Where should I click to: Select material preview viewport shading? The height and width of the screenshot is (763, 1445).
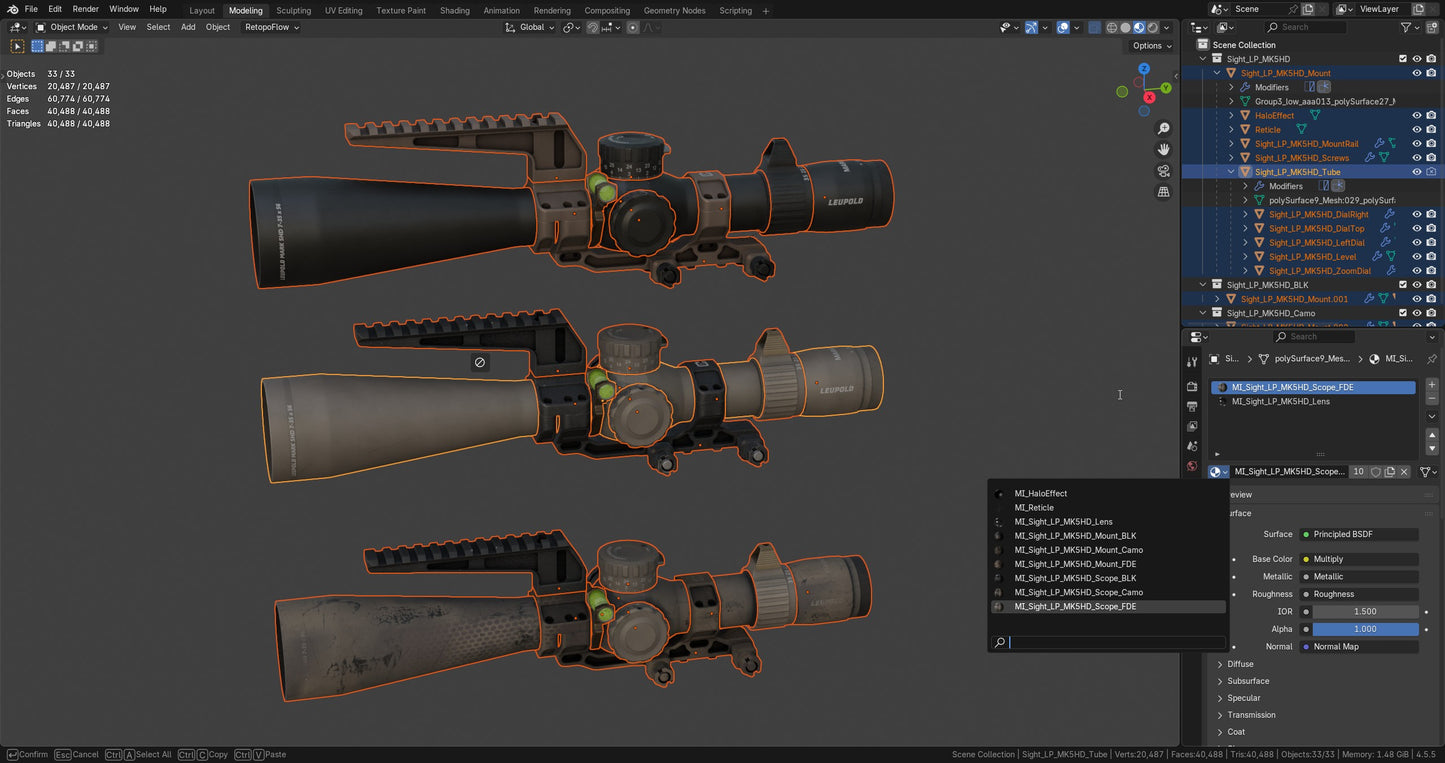pos(1139,28)
